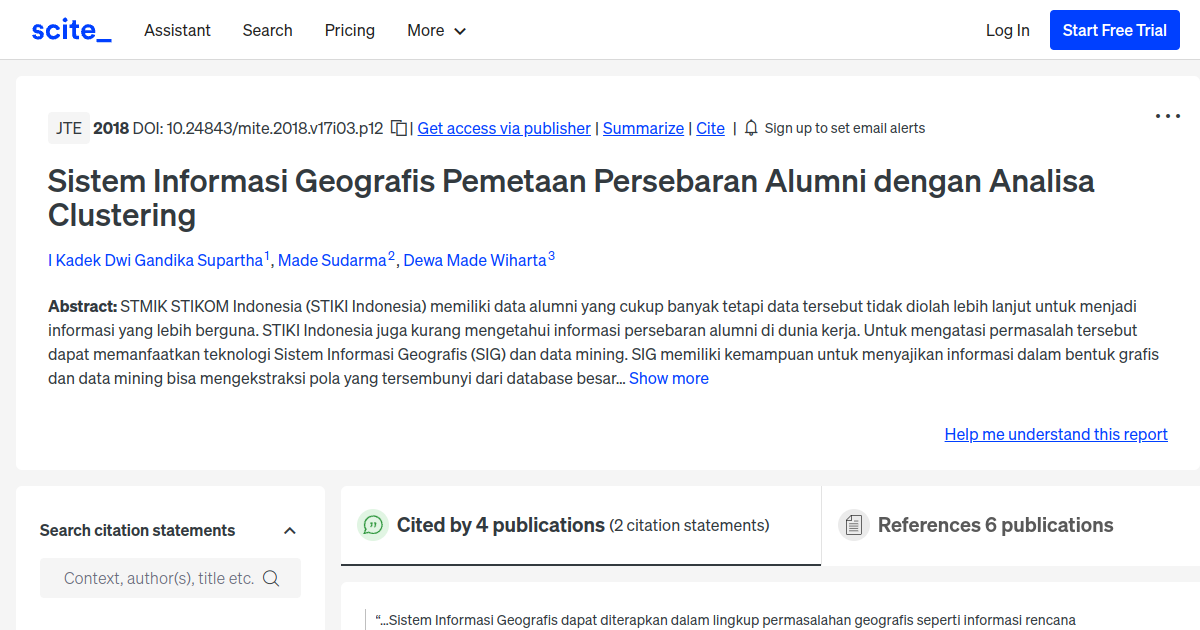Select the Cited by 4 publications tab

[x=500, y=524]
